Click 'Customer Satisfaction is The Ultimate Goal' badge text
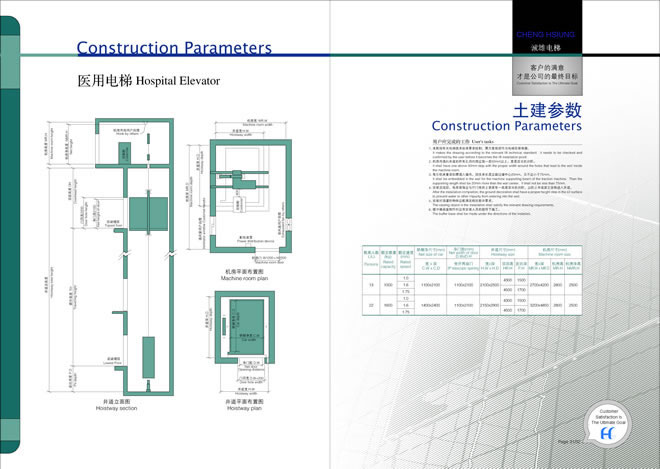The image size is (660, 469). point(609,416)
